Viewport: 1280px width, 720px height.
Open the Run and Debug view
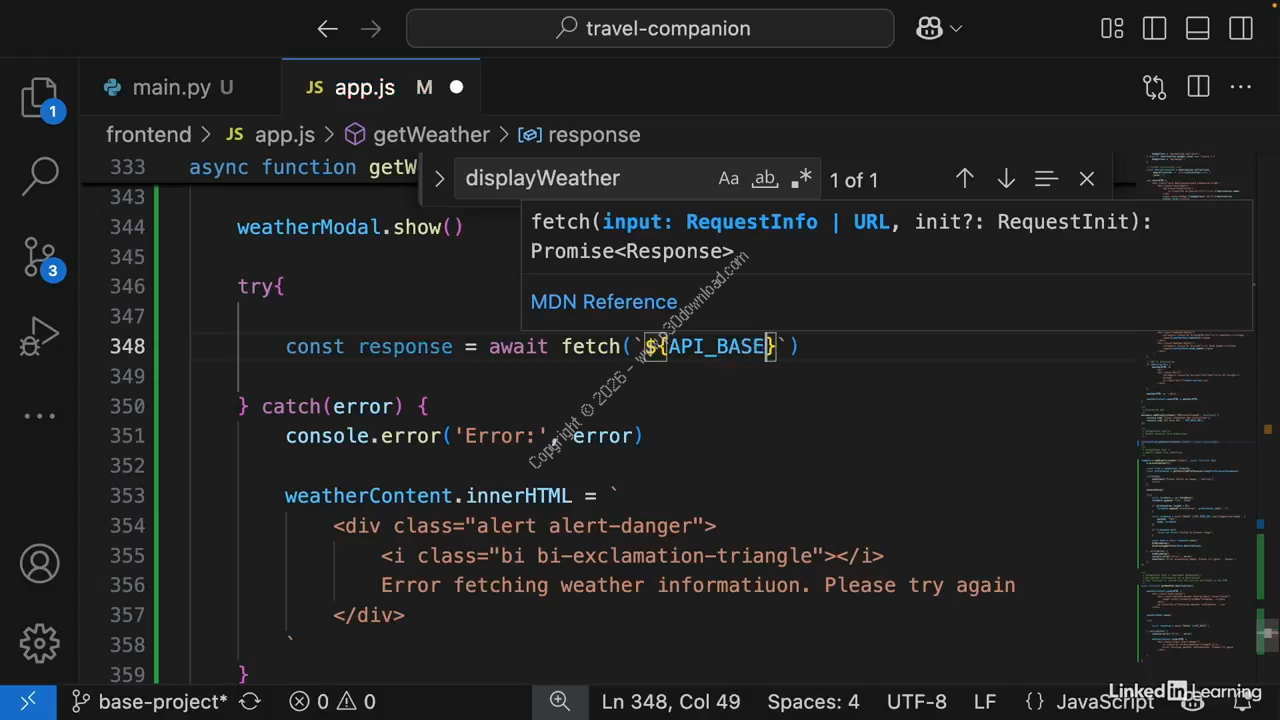click(x=40, y=337)
